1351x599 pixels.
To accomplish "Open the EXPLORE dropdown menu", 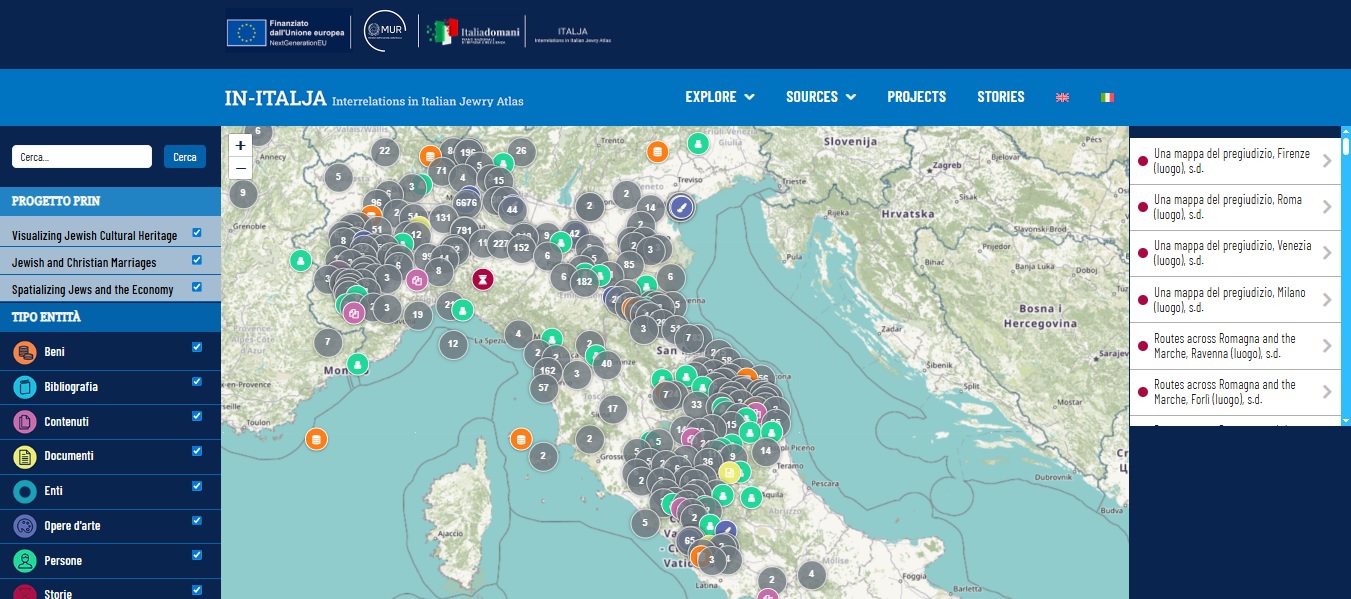I will click(x=719, y=97).
